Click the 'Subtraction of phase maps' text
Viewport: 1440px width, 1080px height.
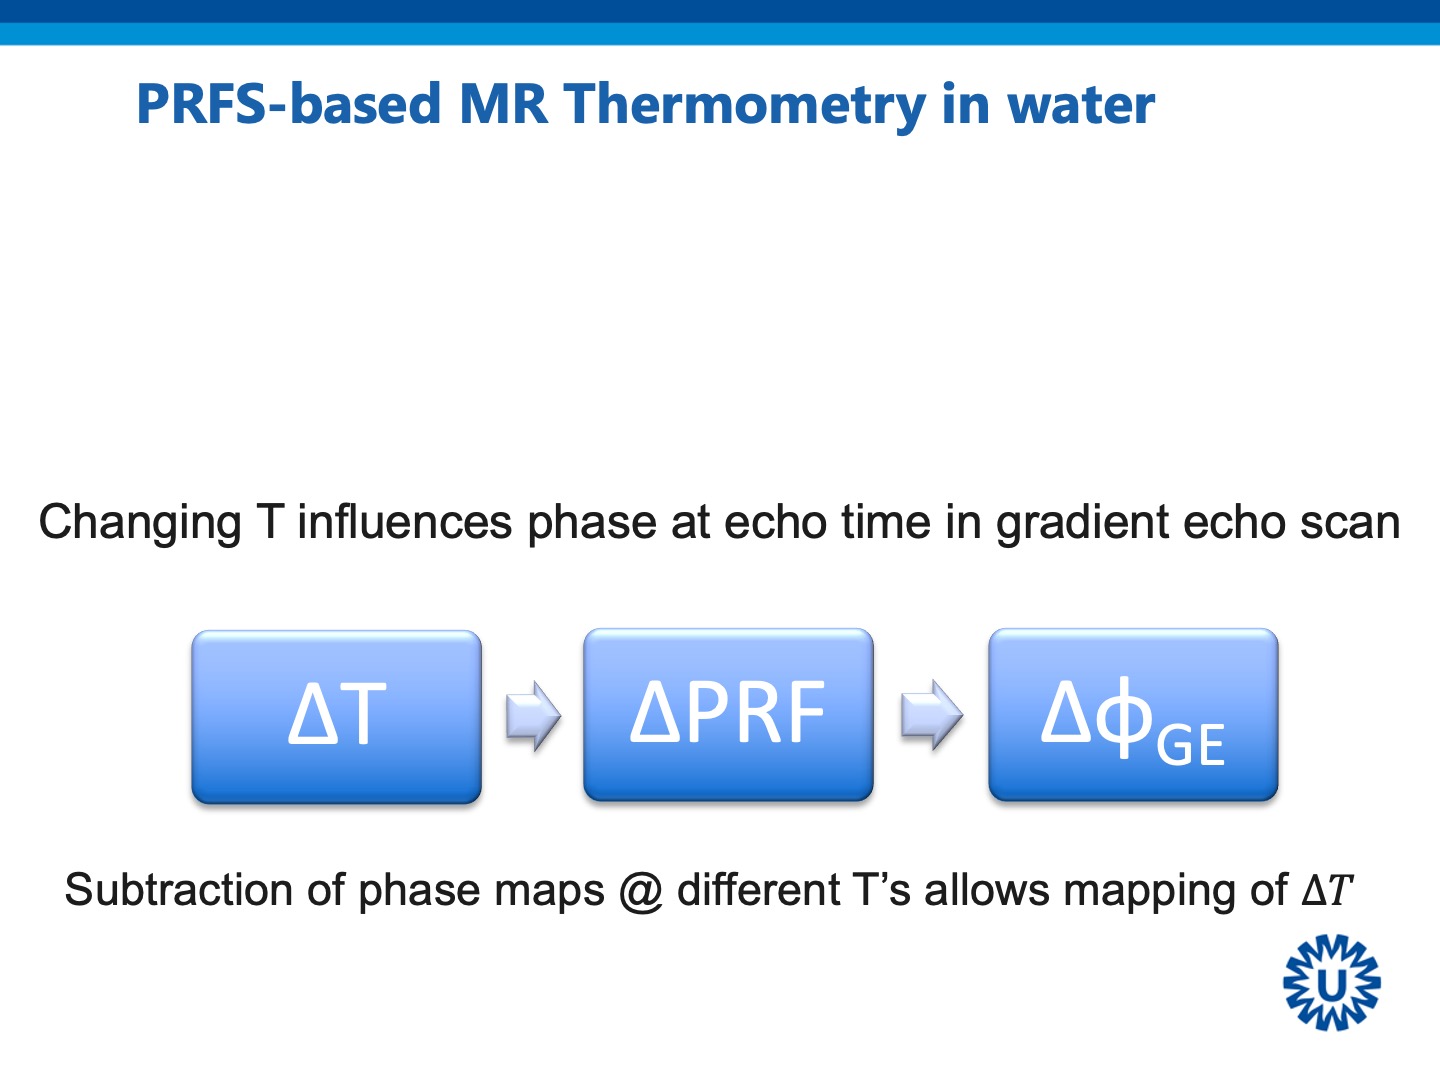pyautogui.click(x=334, y=890)
